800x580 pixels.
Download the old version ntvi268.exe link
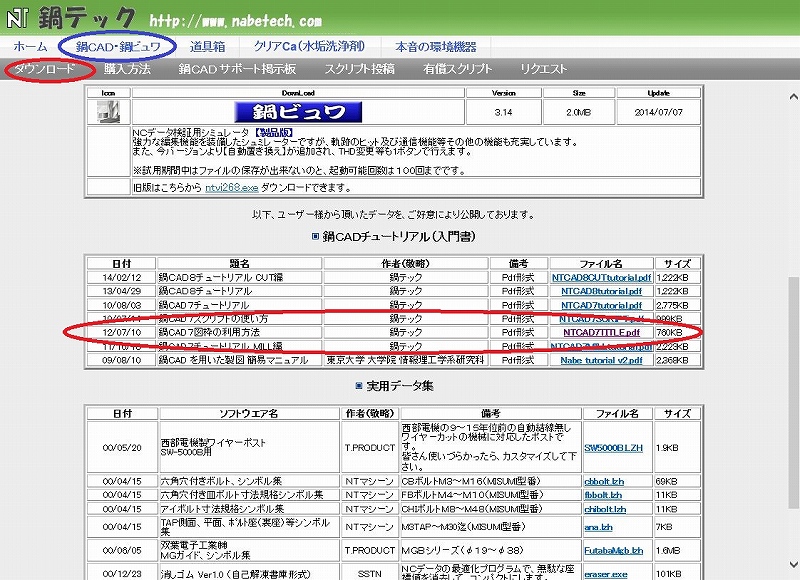point(231,187)
